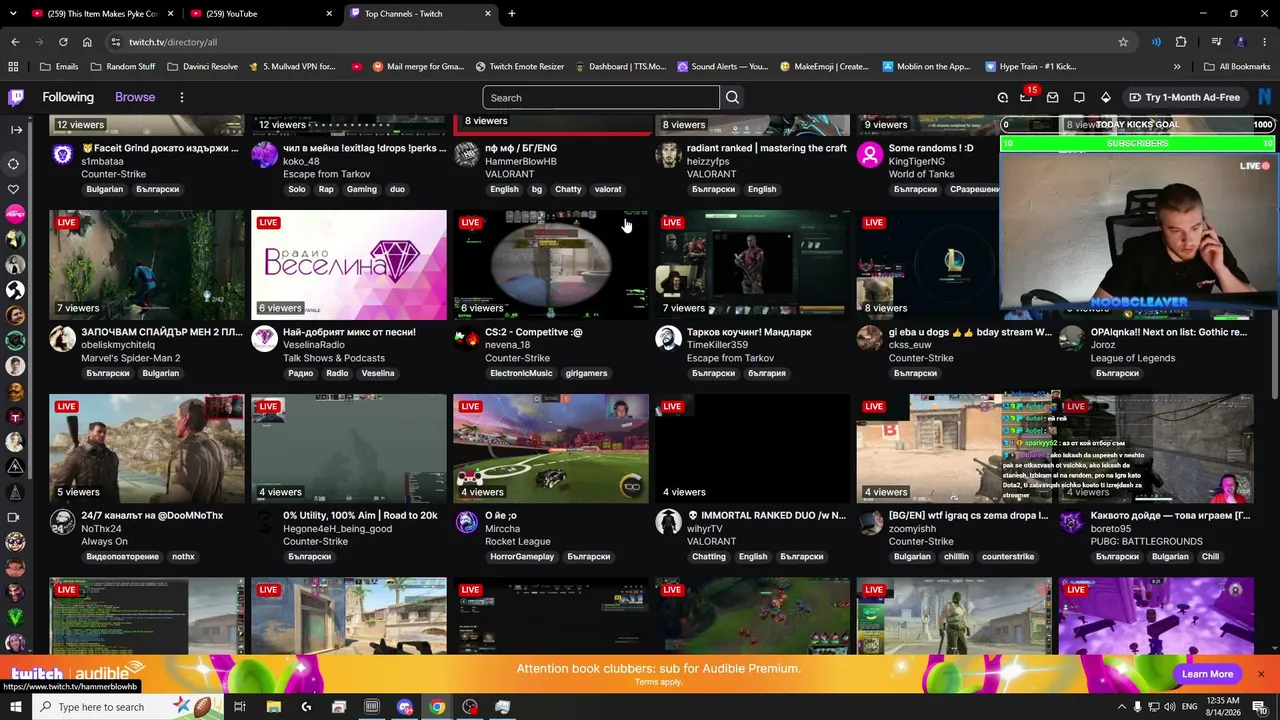Open the Davinci Resolve bookmark folder
Viewport: 1280px width, 720px height.
pyautogui.click(x=203, y=67)
